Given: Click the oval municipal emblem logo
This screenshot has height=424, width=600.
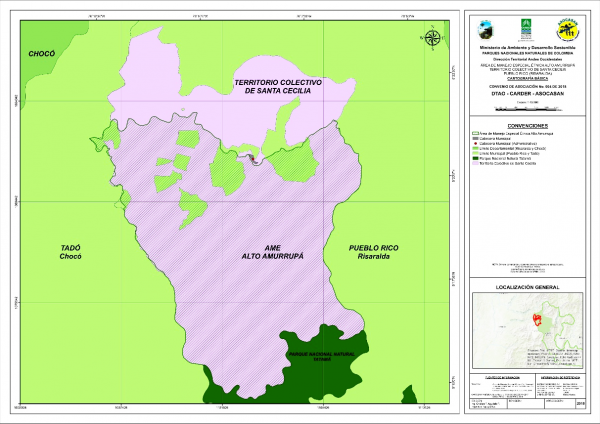Looking at the screenshot, I should (485, 30).
